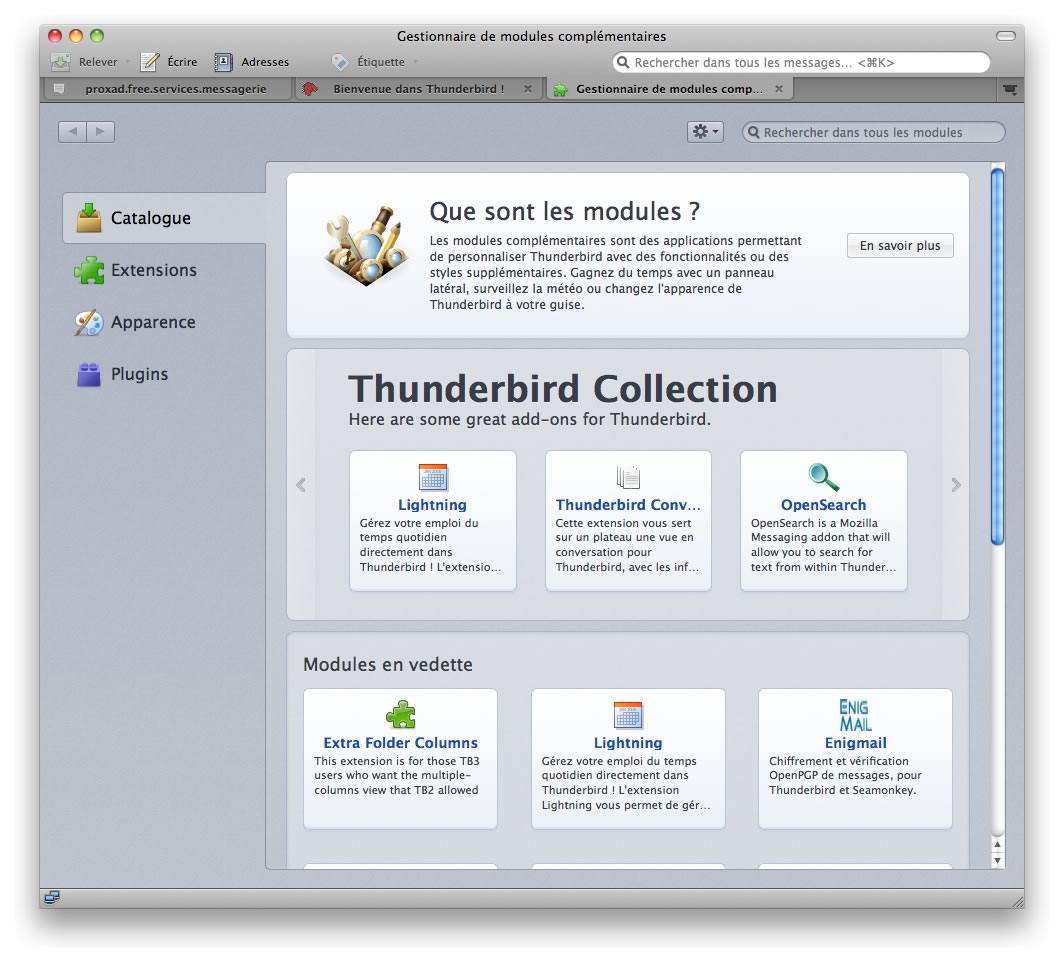The height and width of the screenshot is (963, 1064).
Task: Open the Plugins category
Action: [164, 374]
